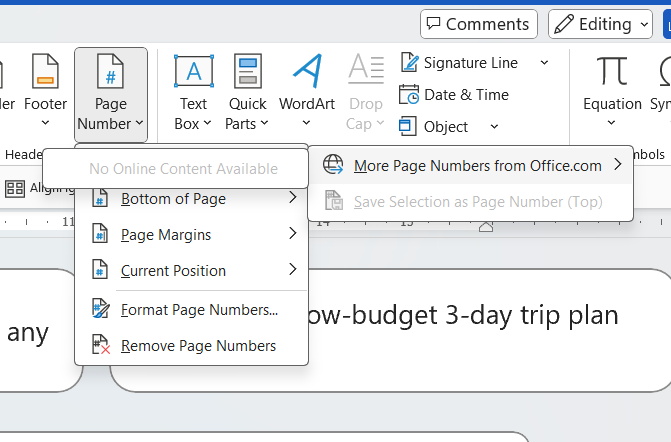Click the Current Position menu icon
This screenshot has height=442, width=671.
tap(100, 270)
